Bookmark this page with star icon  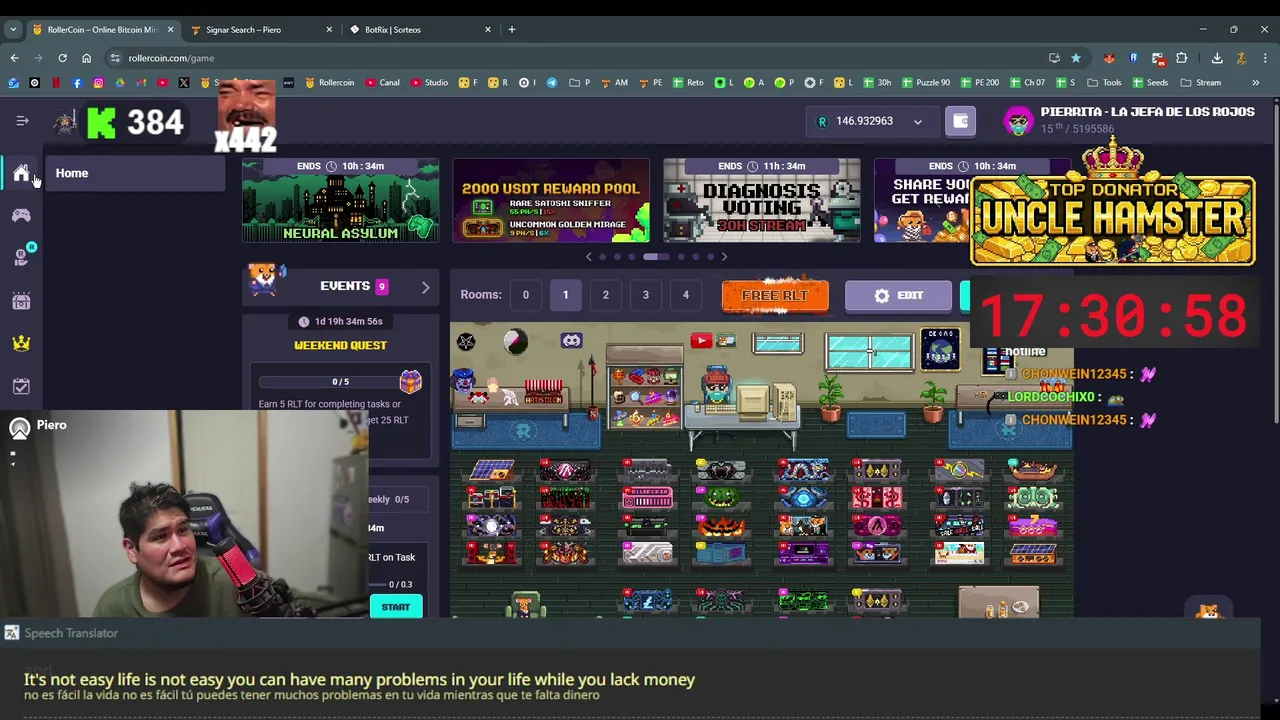click(x=1076, y=58)
